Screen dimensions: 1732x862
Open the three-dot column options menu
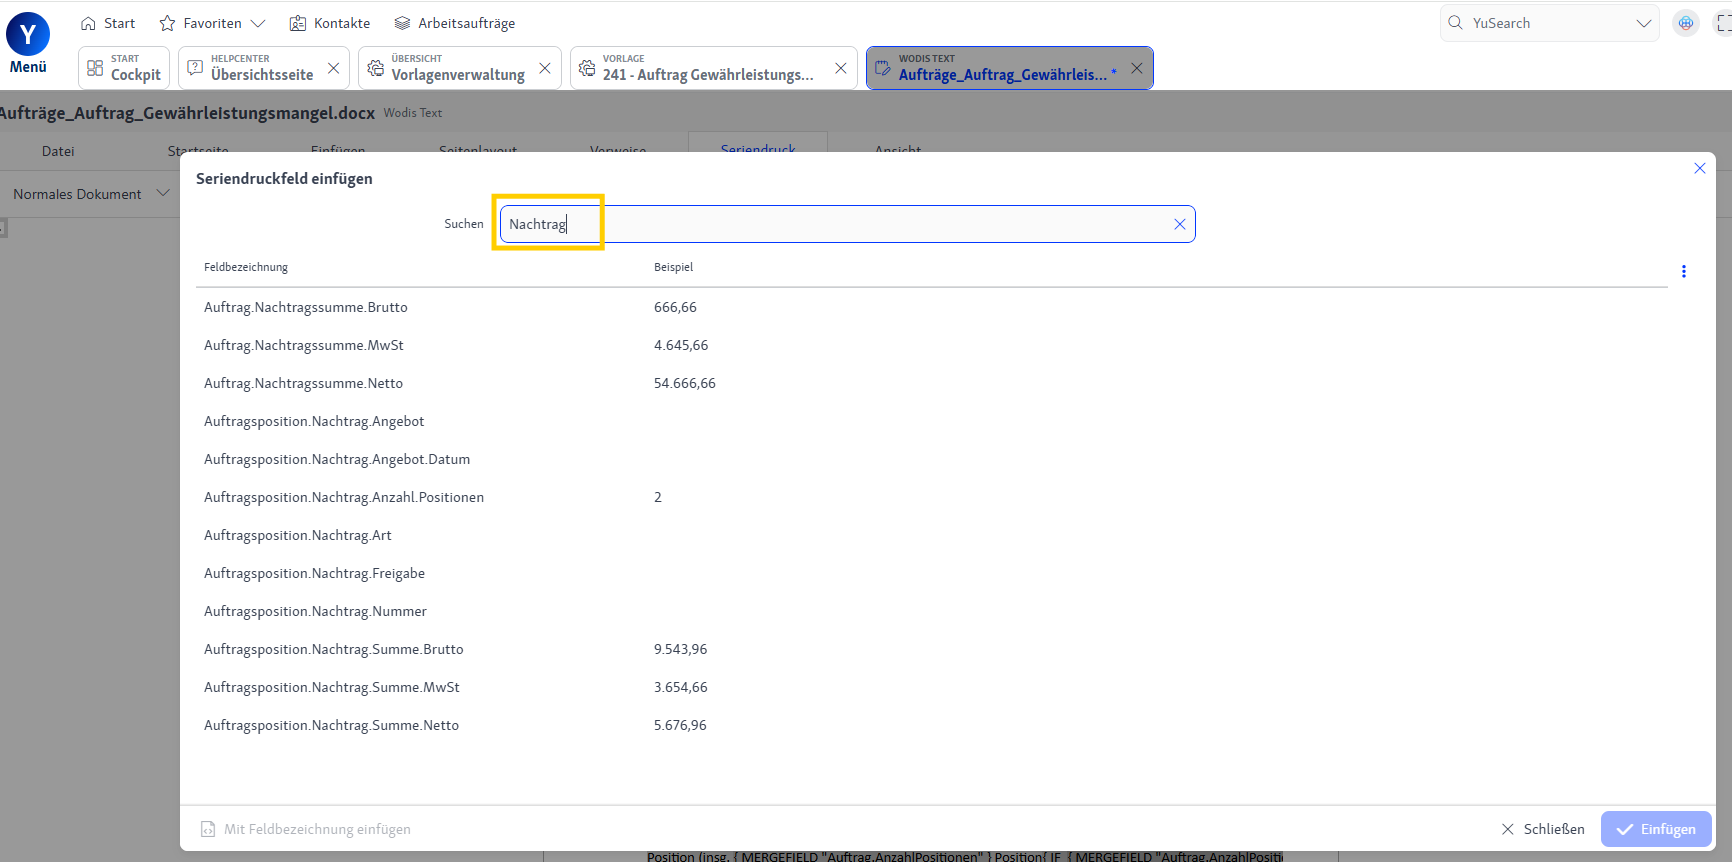tap(1684, 271)
